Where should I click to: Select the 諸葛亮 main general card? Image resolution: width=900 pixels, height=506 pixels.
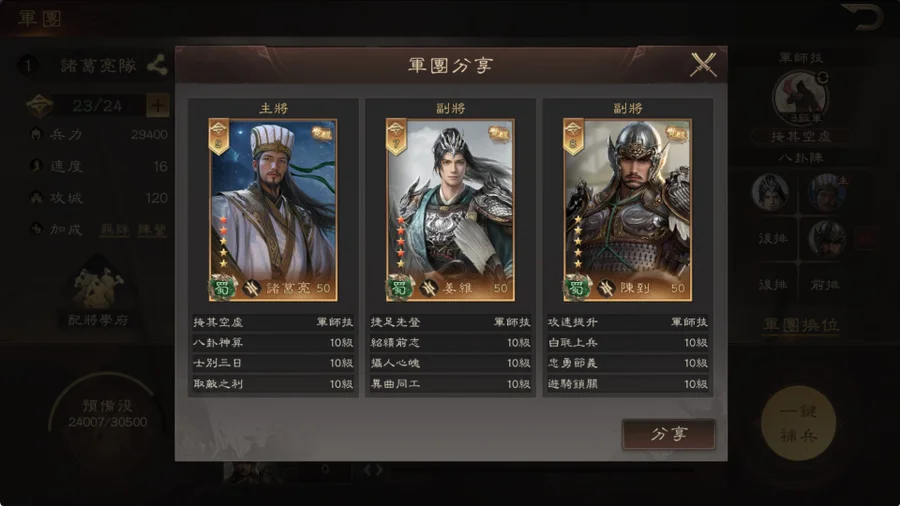[x=273, y=210]
